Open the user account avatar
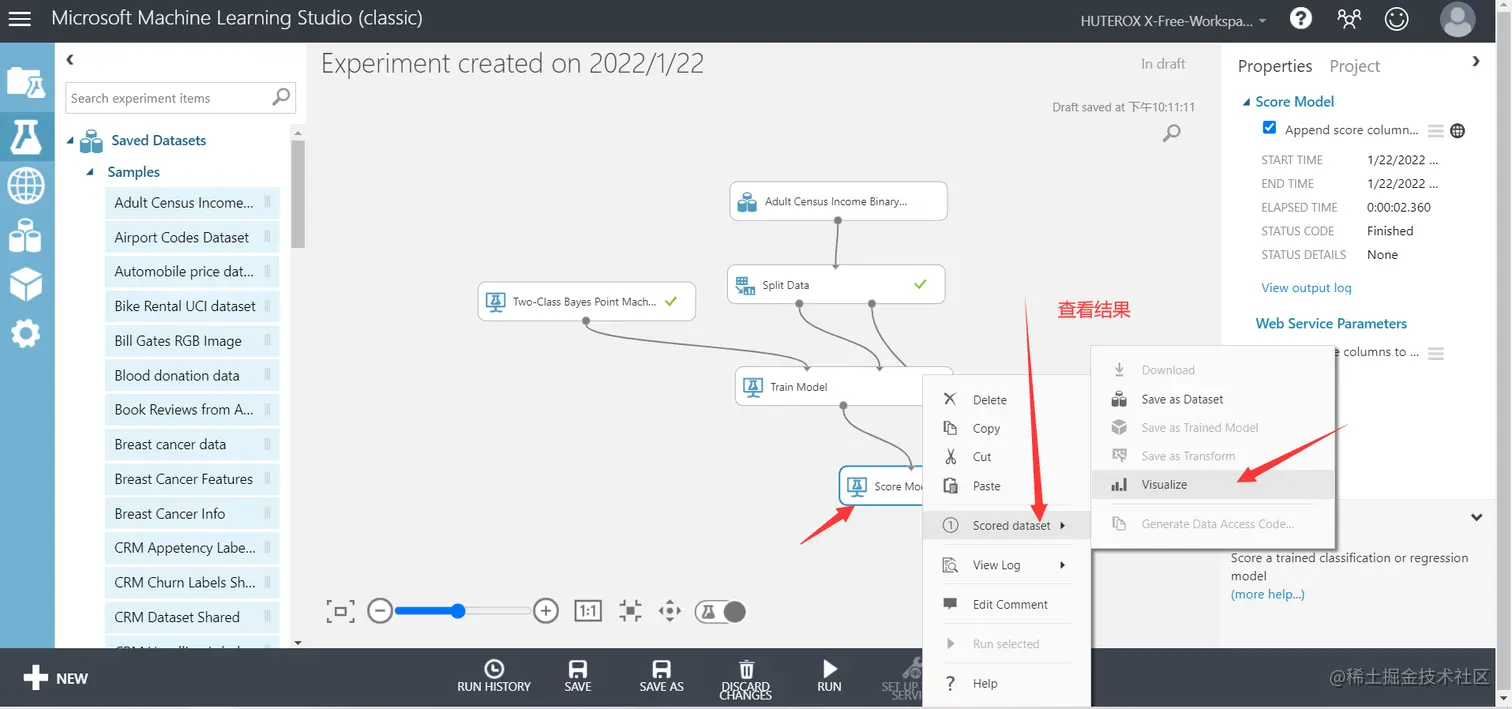 pyautogui.click(x=1457, y=19)
